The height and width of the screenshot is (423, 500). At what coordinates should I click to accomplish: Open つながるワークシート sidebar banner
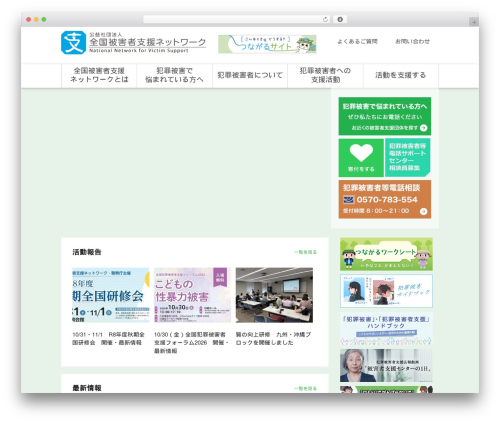click(x=386, y=254)
